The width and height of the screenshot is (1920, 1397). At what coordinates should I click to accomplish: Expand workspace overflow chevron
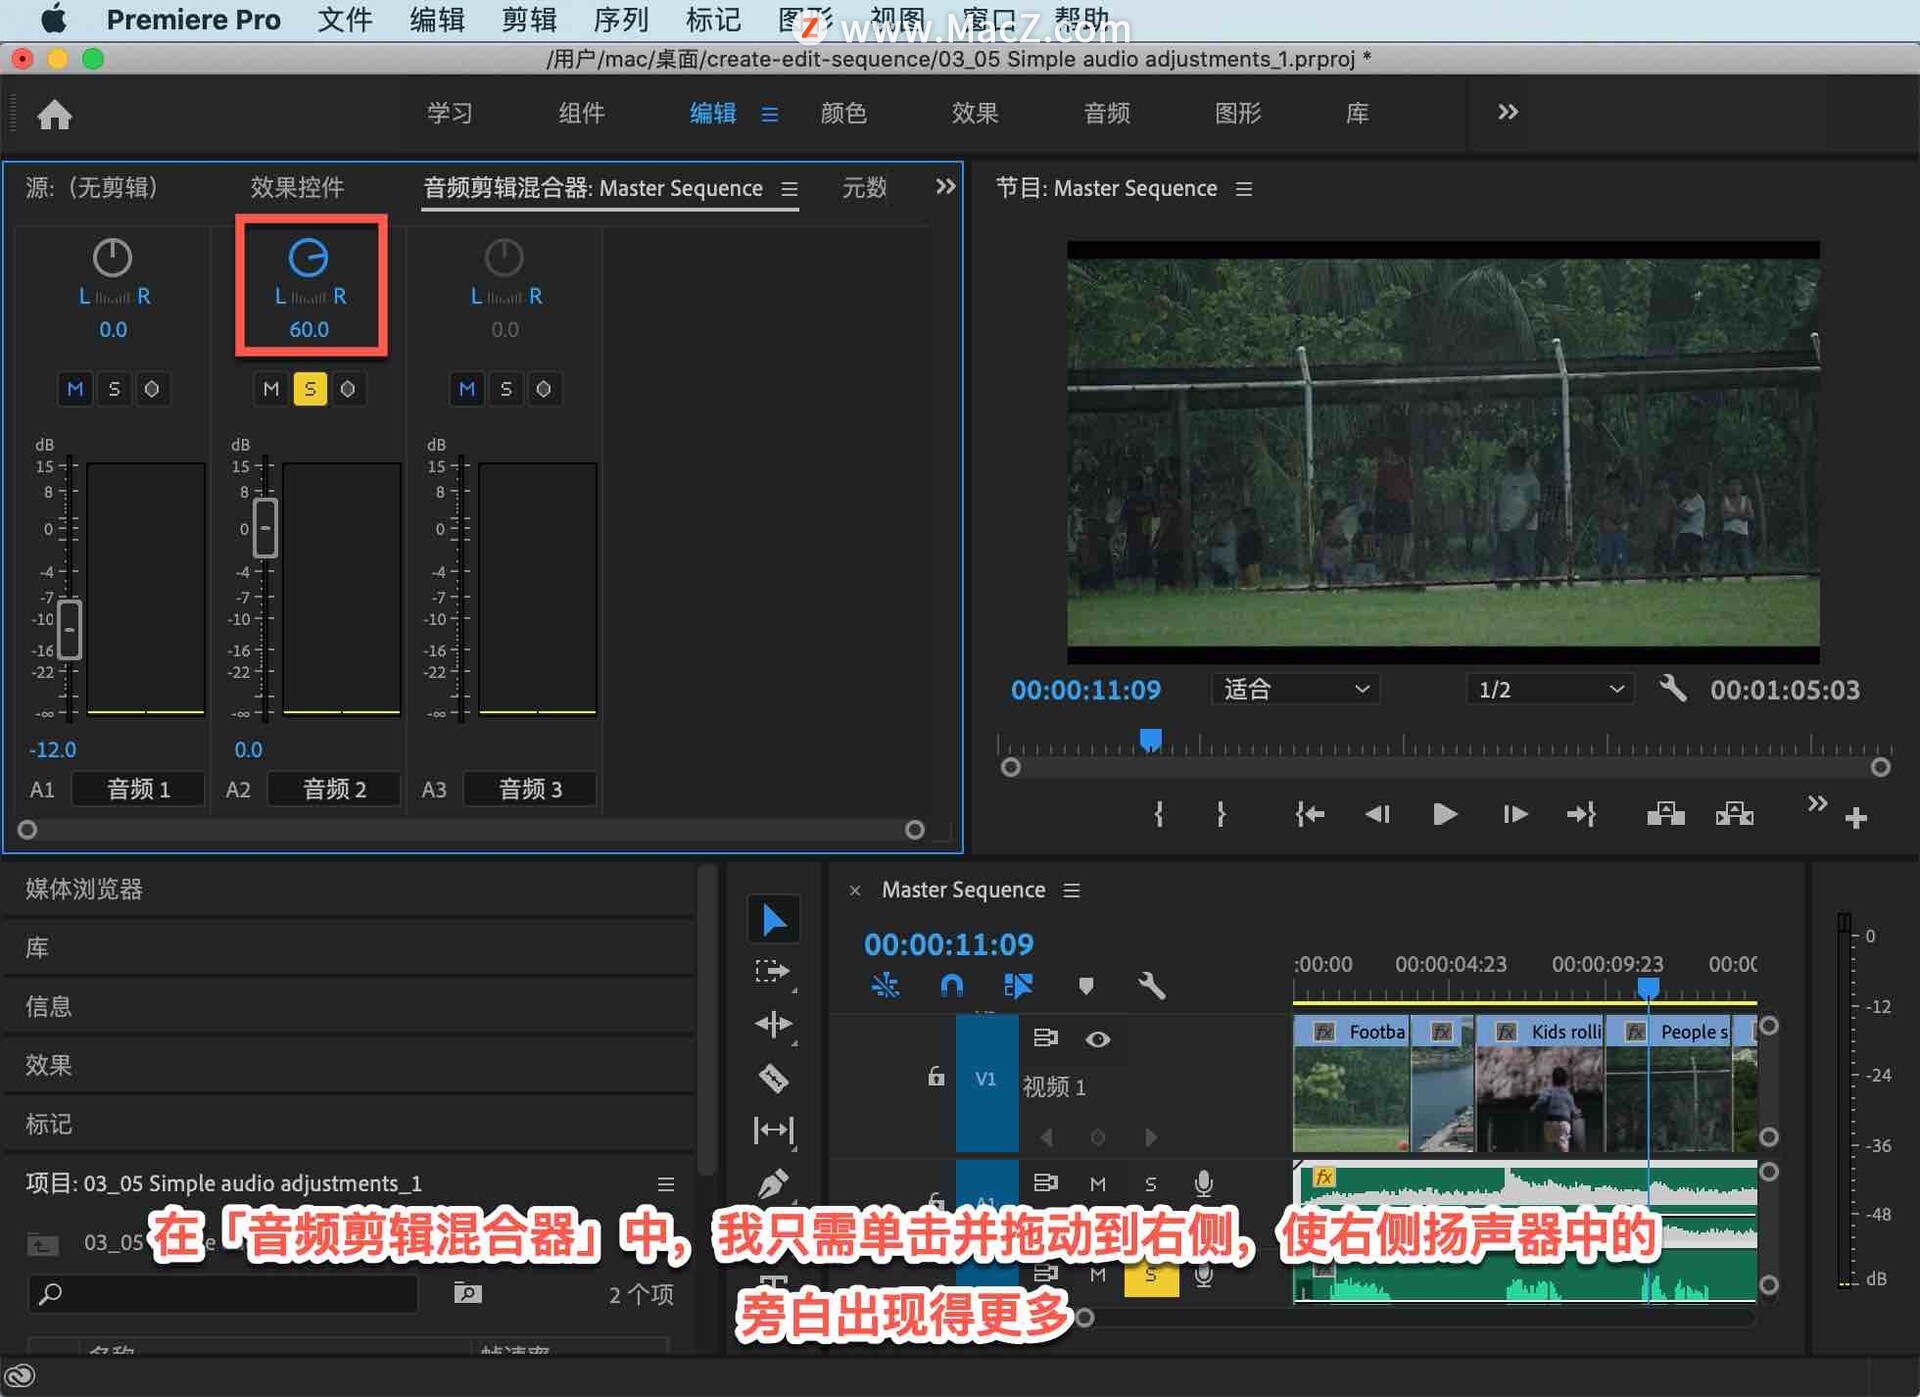pos(1507,112)
